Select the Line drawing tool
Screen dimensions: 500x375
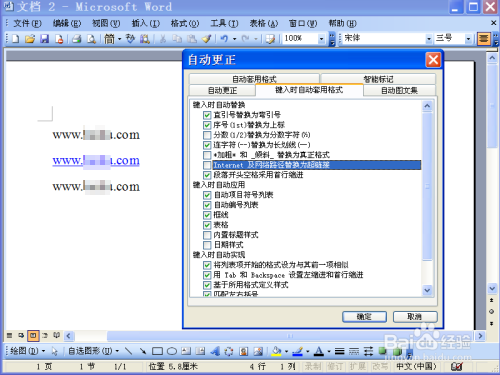pos(128,351)
